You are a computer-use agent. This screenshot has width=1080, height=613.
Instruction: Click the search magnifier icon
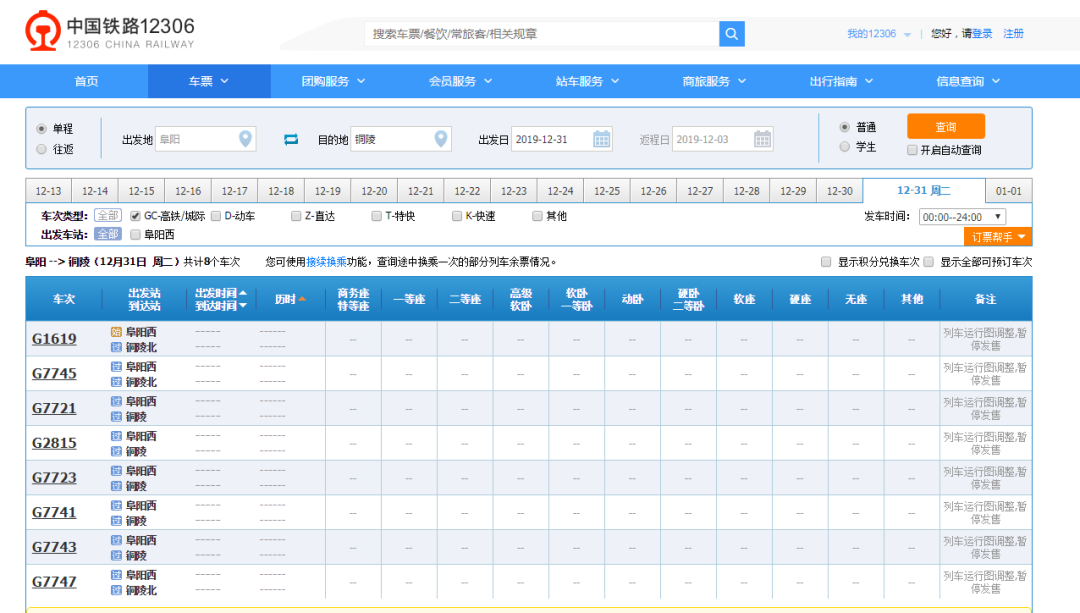(x=732, y=34)
